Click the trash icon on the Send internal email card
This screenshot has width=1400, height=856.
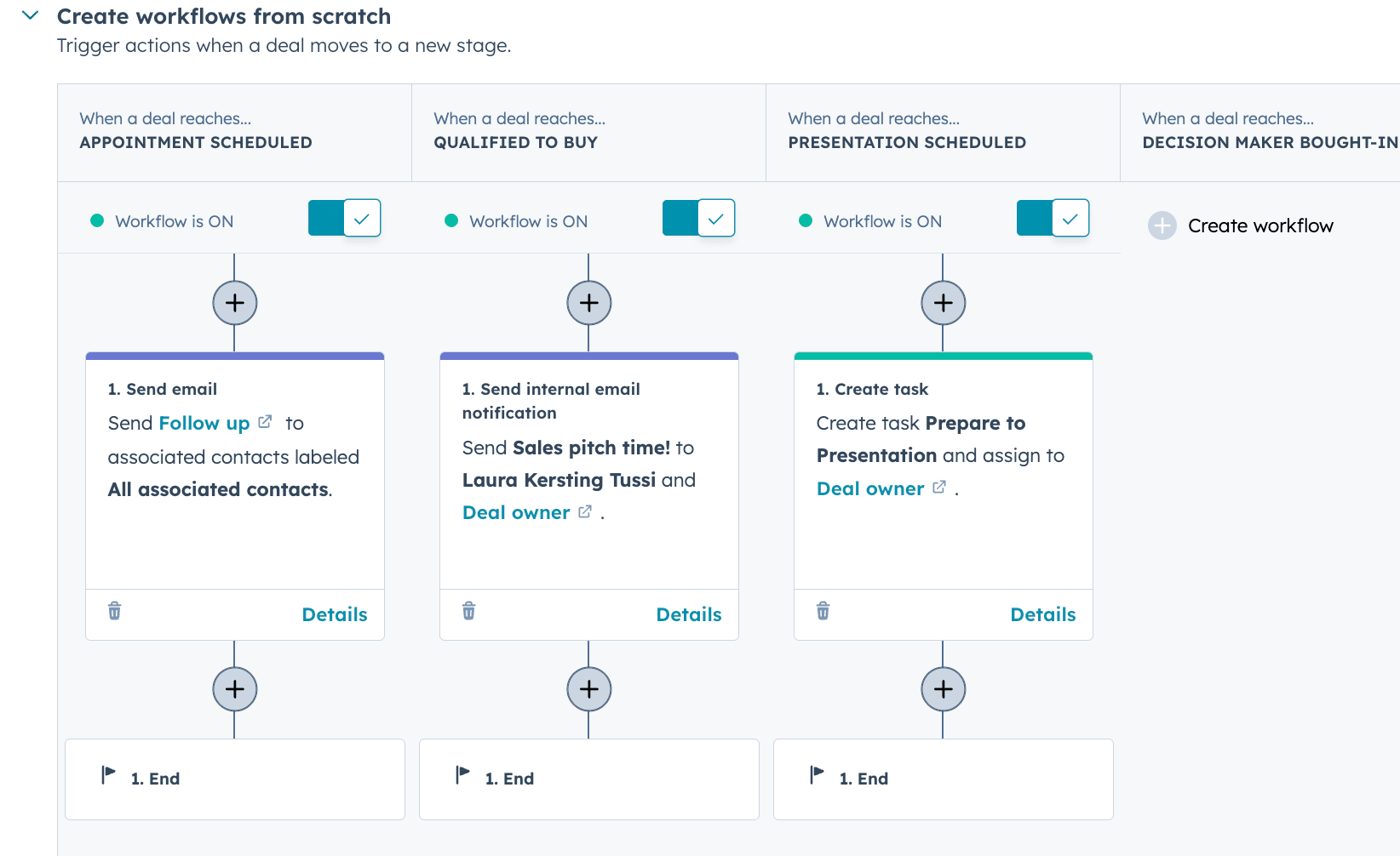(469, 614)
